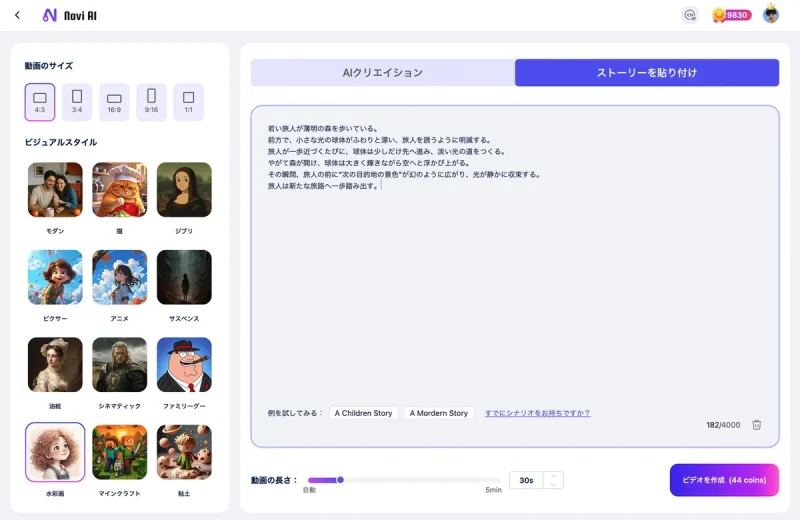This screenshot has height=520, width=800.
Task: Click the ビデオを作成 (44 coins) button
Action: [x=724, y=480]
